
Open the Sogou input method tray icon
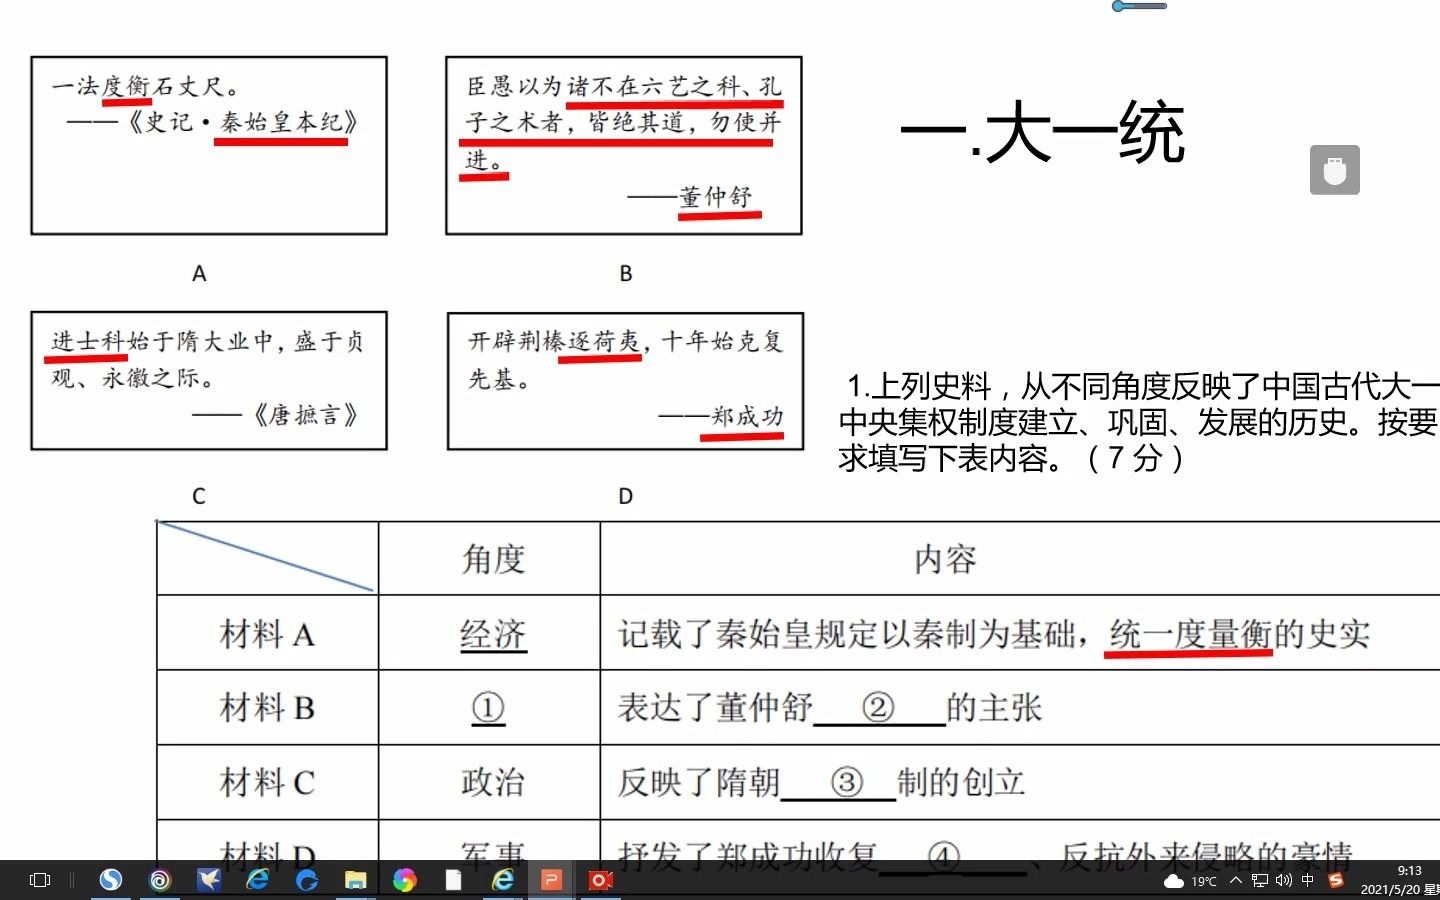(x=1335, y=880)
